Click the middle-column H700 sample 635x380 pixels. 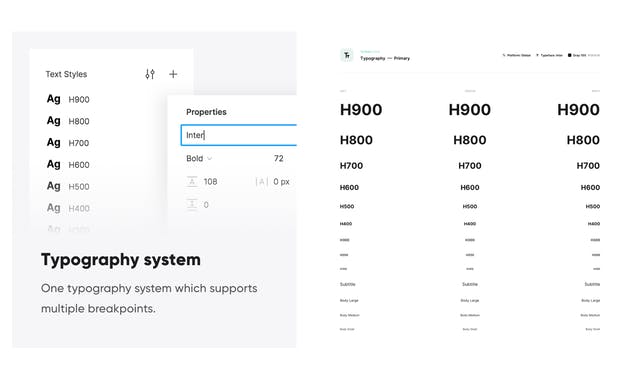tap(470, 166)
